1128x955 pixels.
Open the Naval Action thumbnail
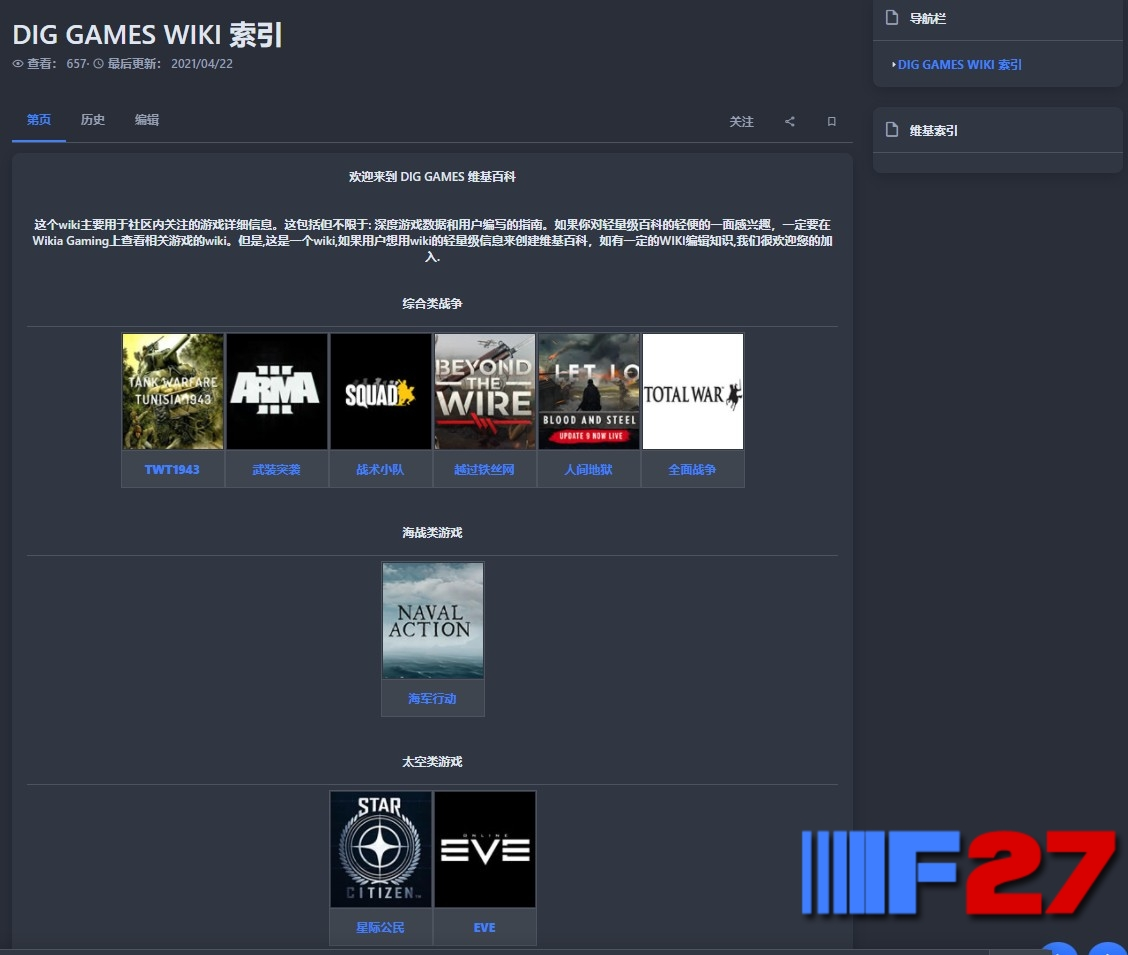coord(433,621)
